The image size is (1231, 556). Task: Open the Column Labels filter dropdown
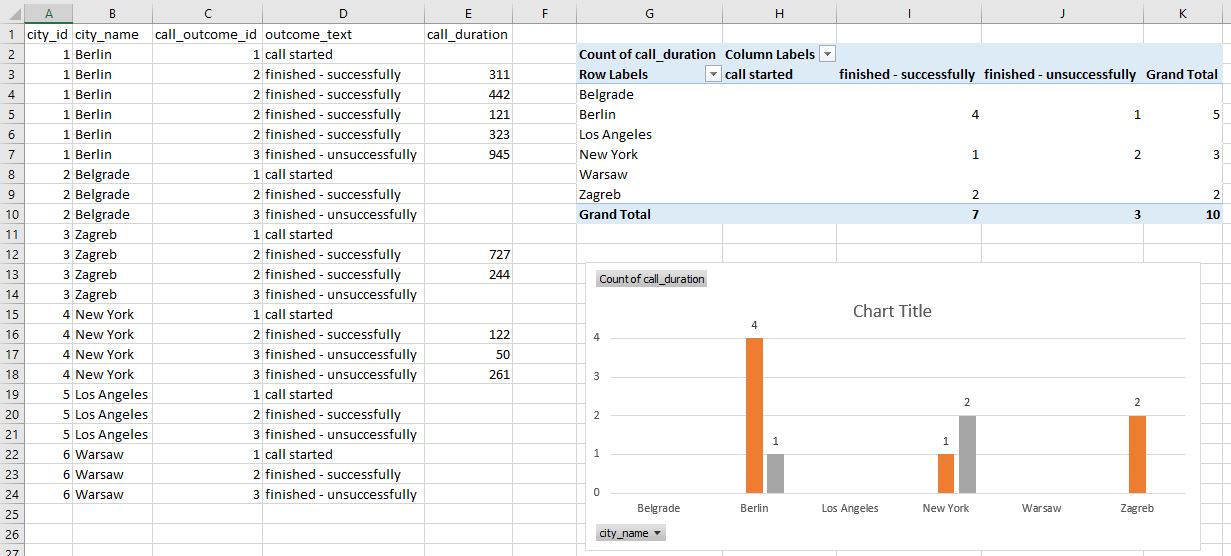click(x=827, y=54)
